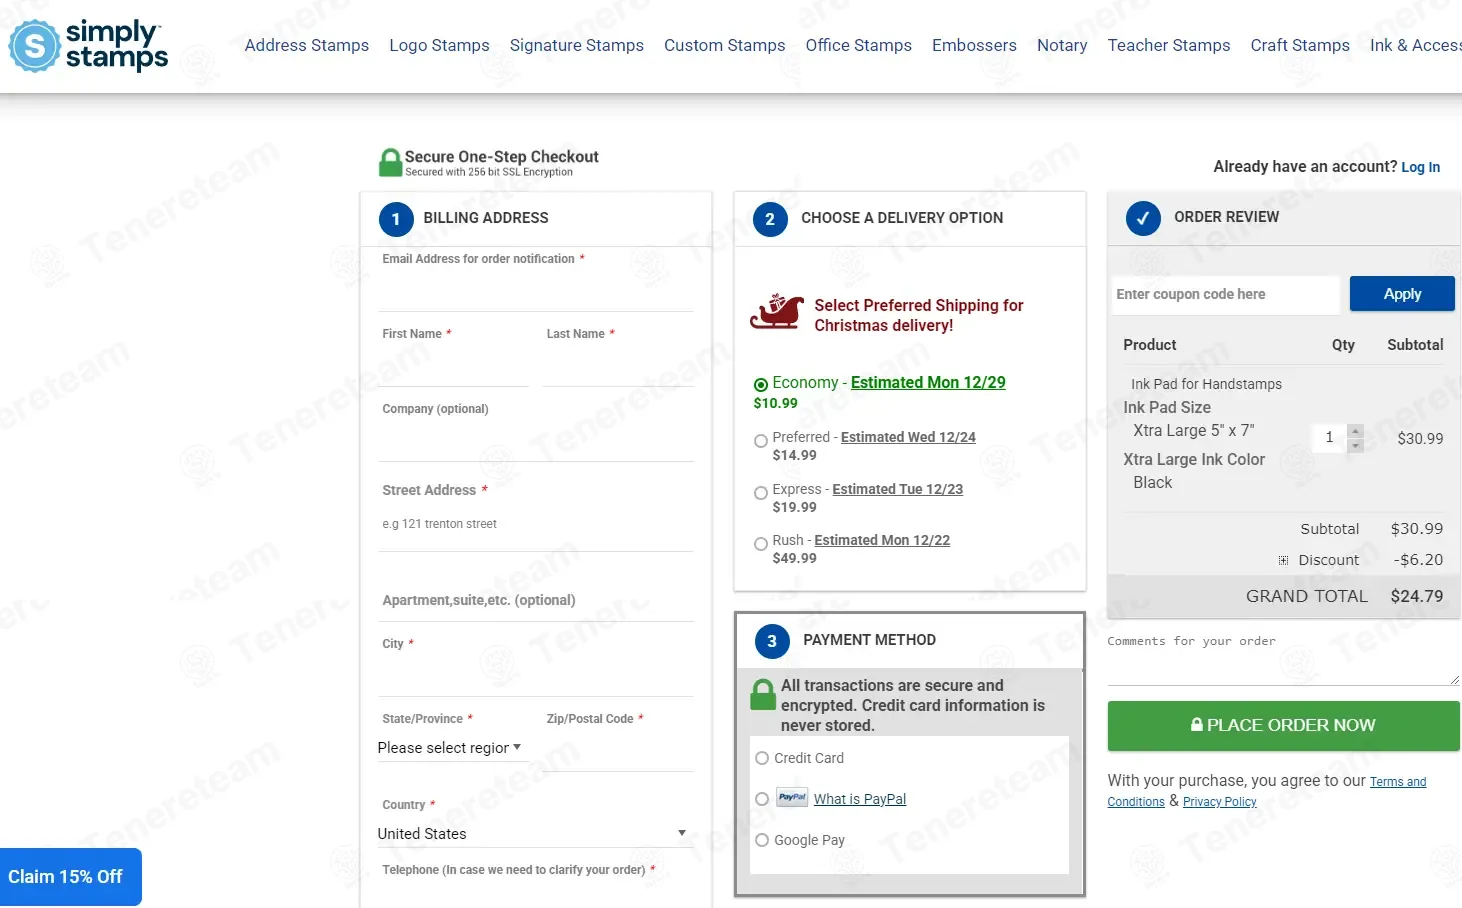Go to Embossers category
Viewport: 1462px width, 908px height.
tap(973, 45)
